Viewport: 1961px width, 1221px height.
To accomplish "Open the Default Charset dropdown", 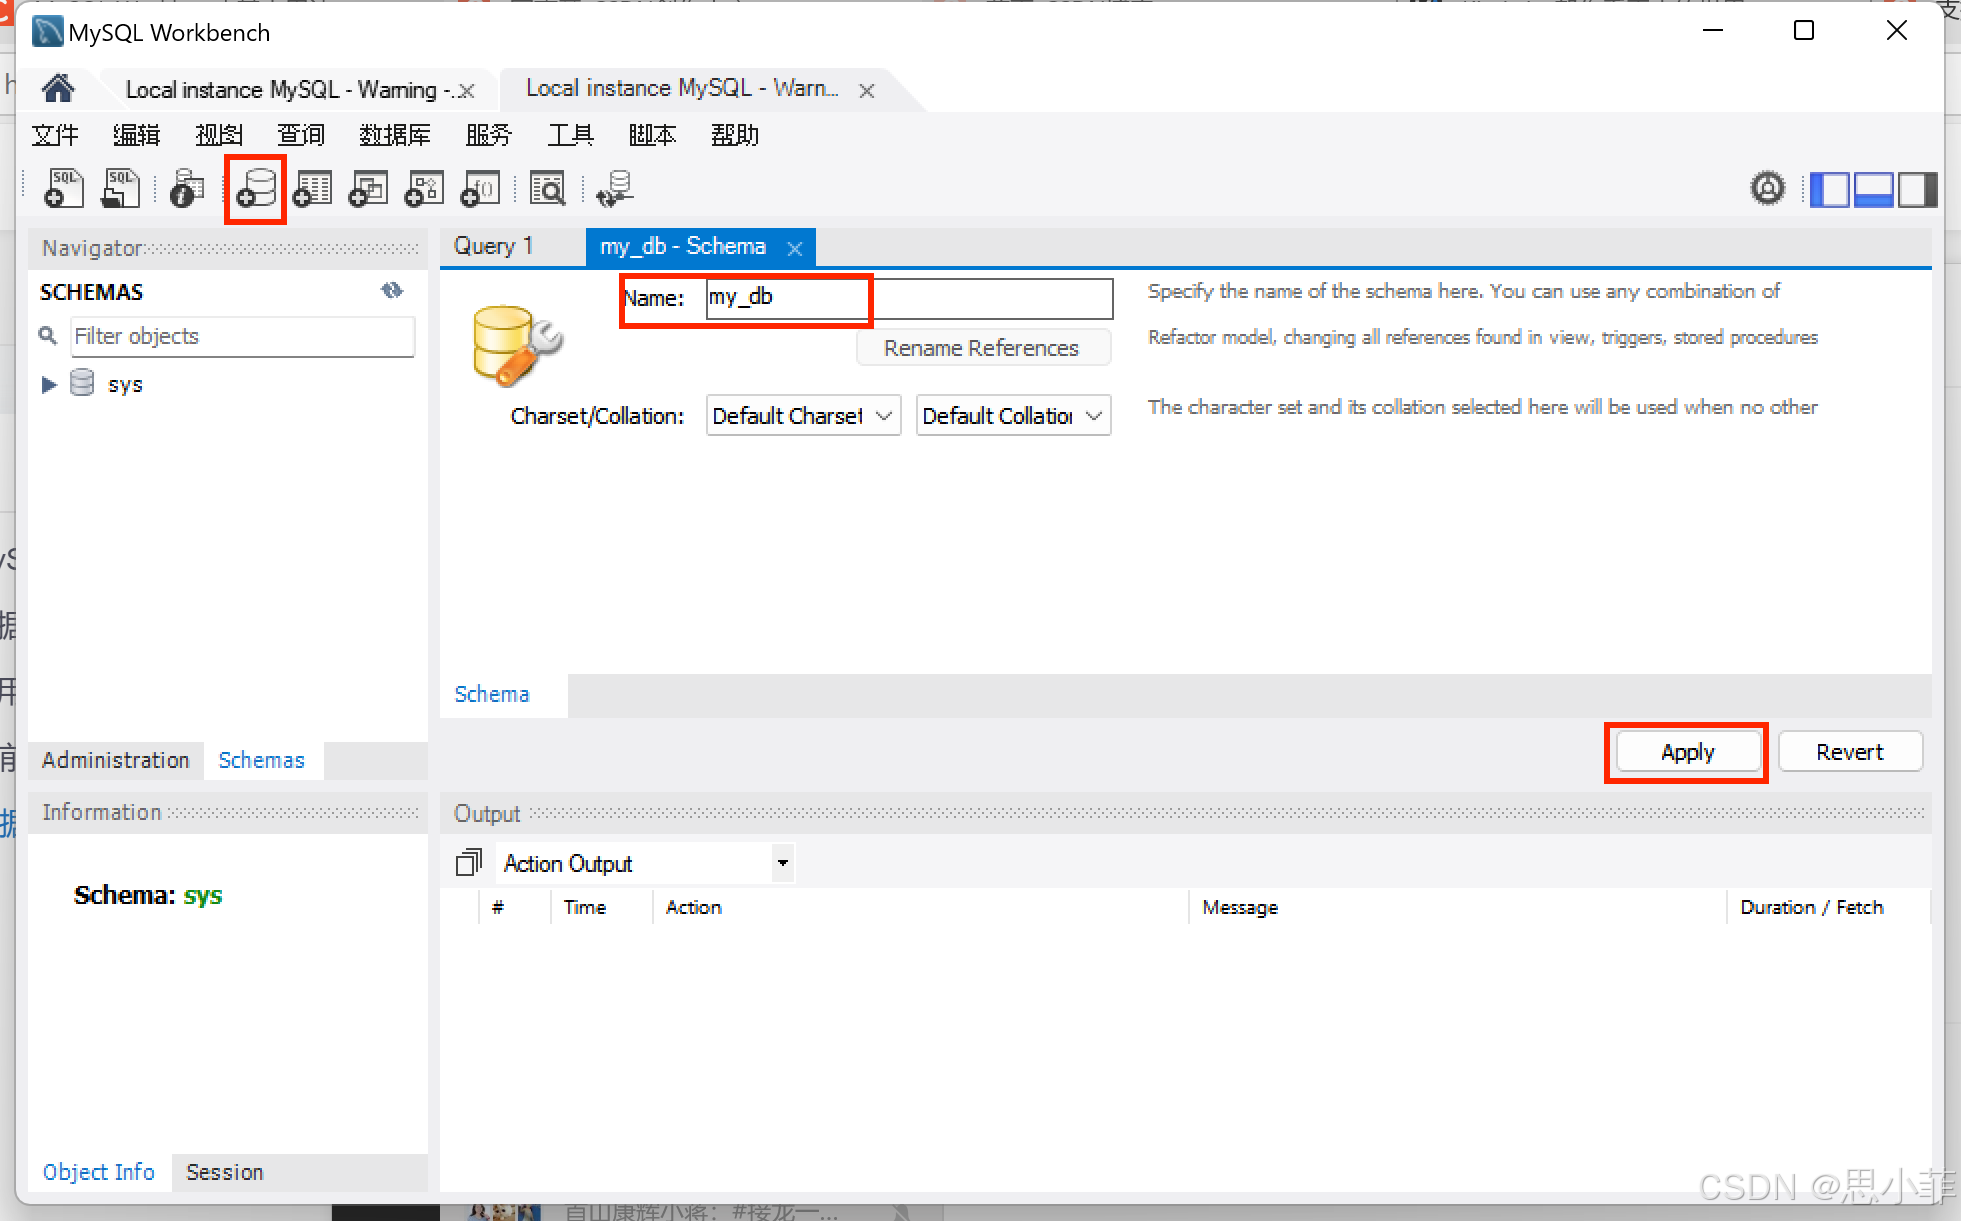I will coord(802,416).
